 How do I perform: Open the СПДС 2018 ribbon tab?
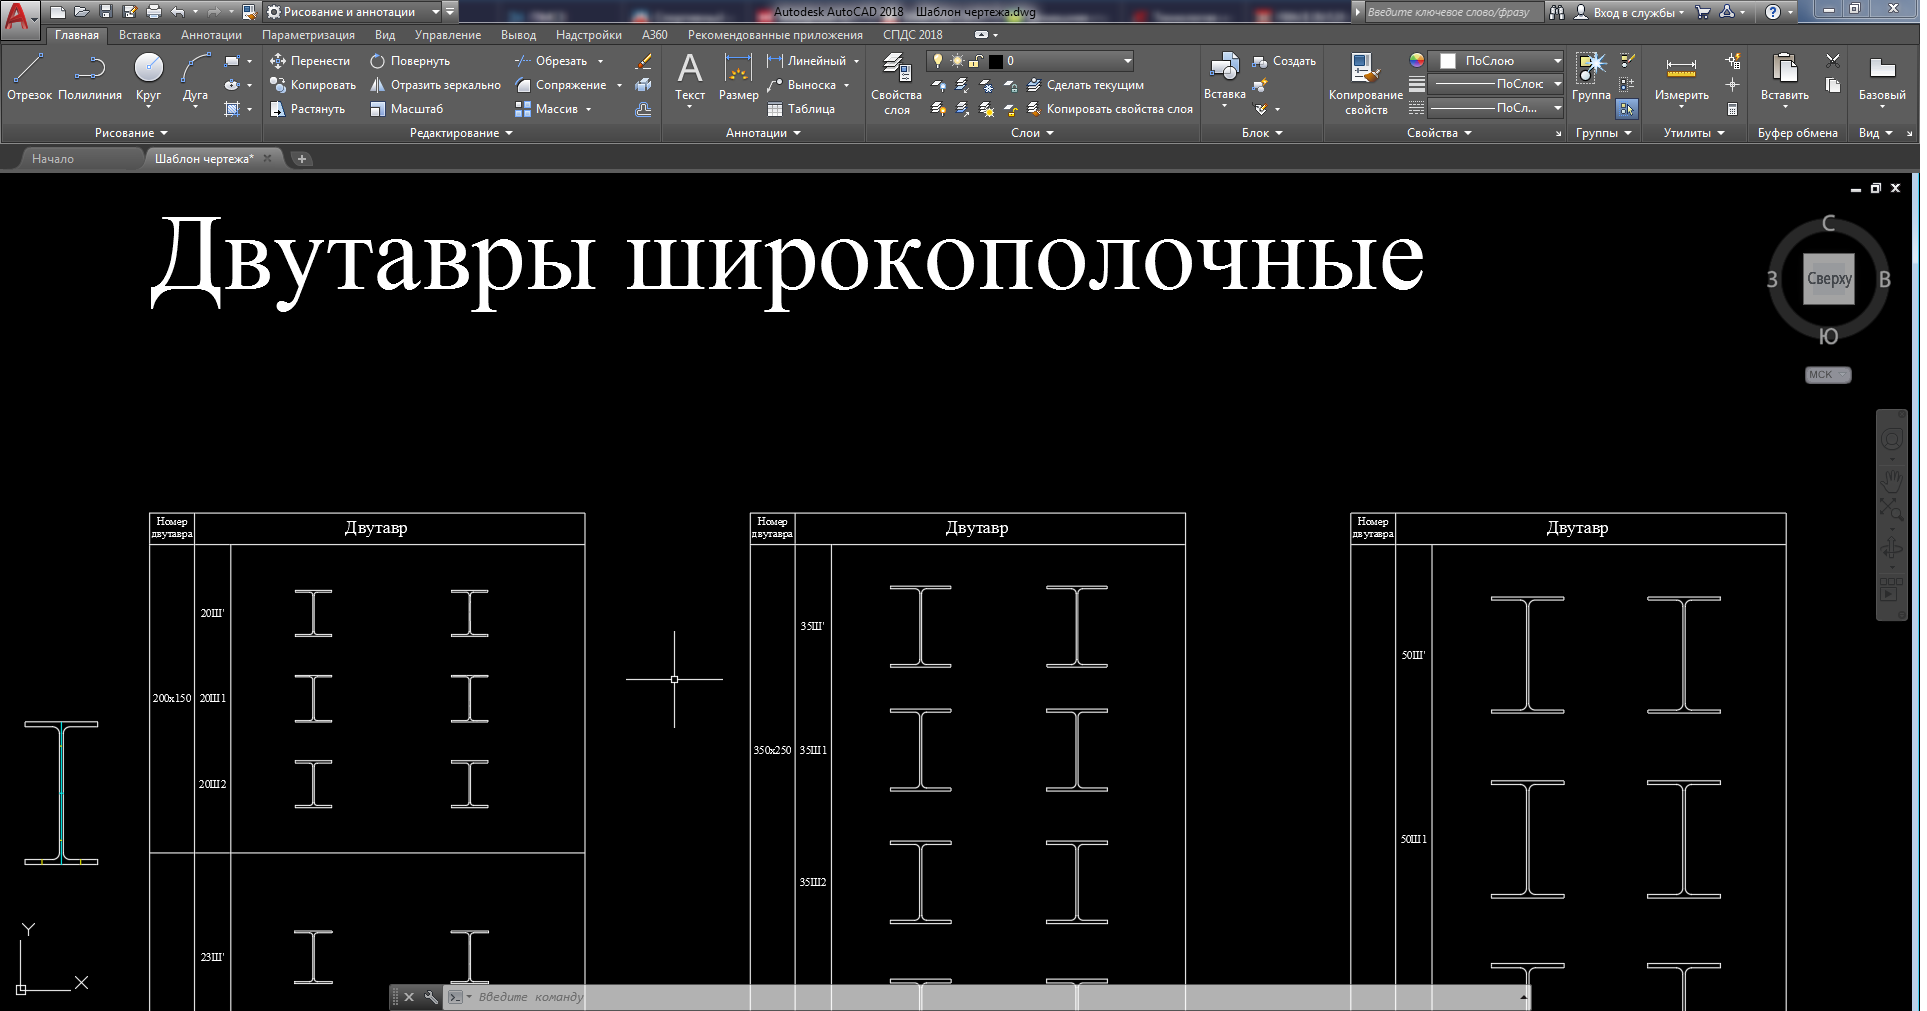point(912,35)
